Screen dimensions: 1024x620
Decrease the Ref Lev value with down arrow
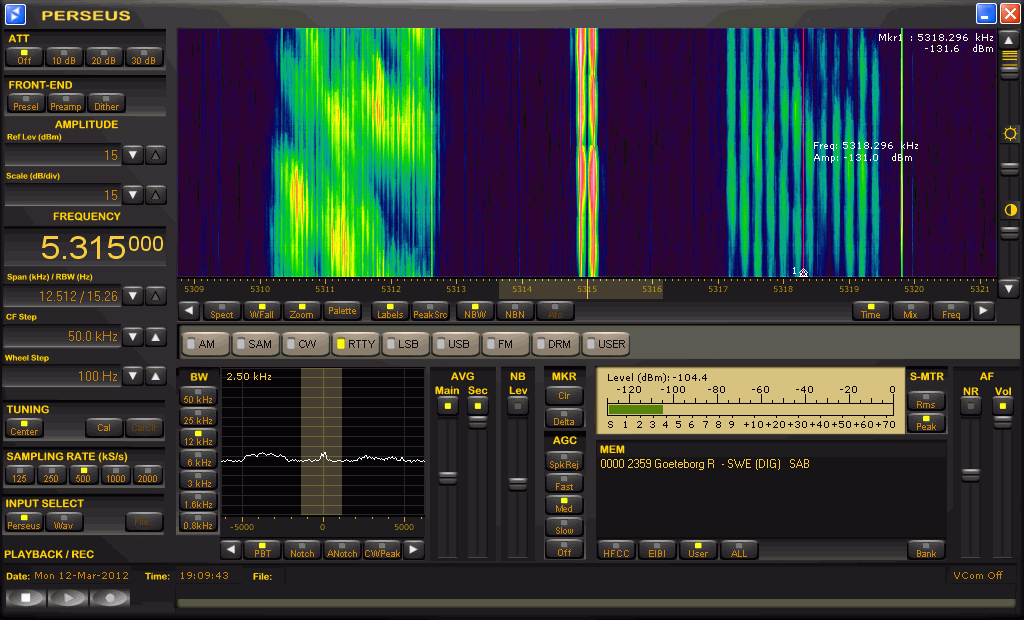click(x=135, y=155)
